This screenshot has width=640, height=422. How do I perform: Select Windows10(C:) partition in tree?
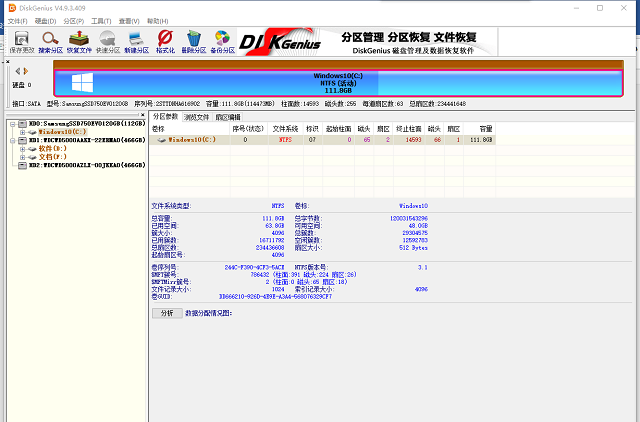pyautogui.click(x=62, y=132)
